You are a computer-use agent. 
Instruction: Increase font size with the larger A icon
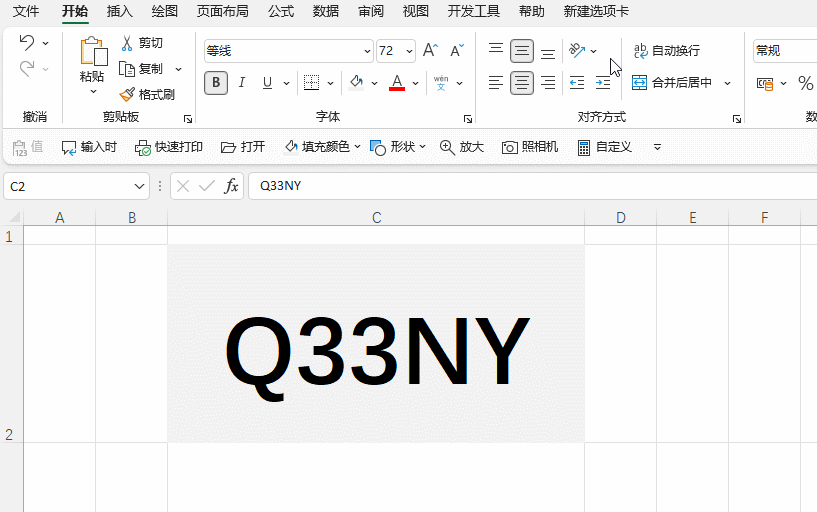pos(429,50)
